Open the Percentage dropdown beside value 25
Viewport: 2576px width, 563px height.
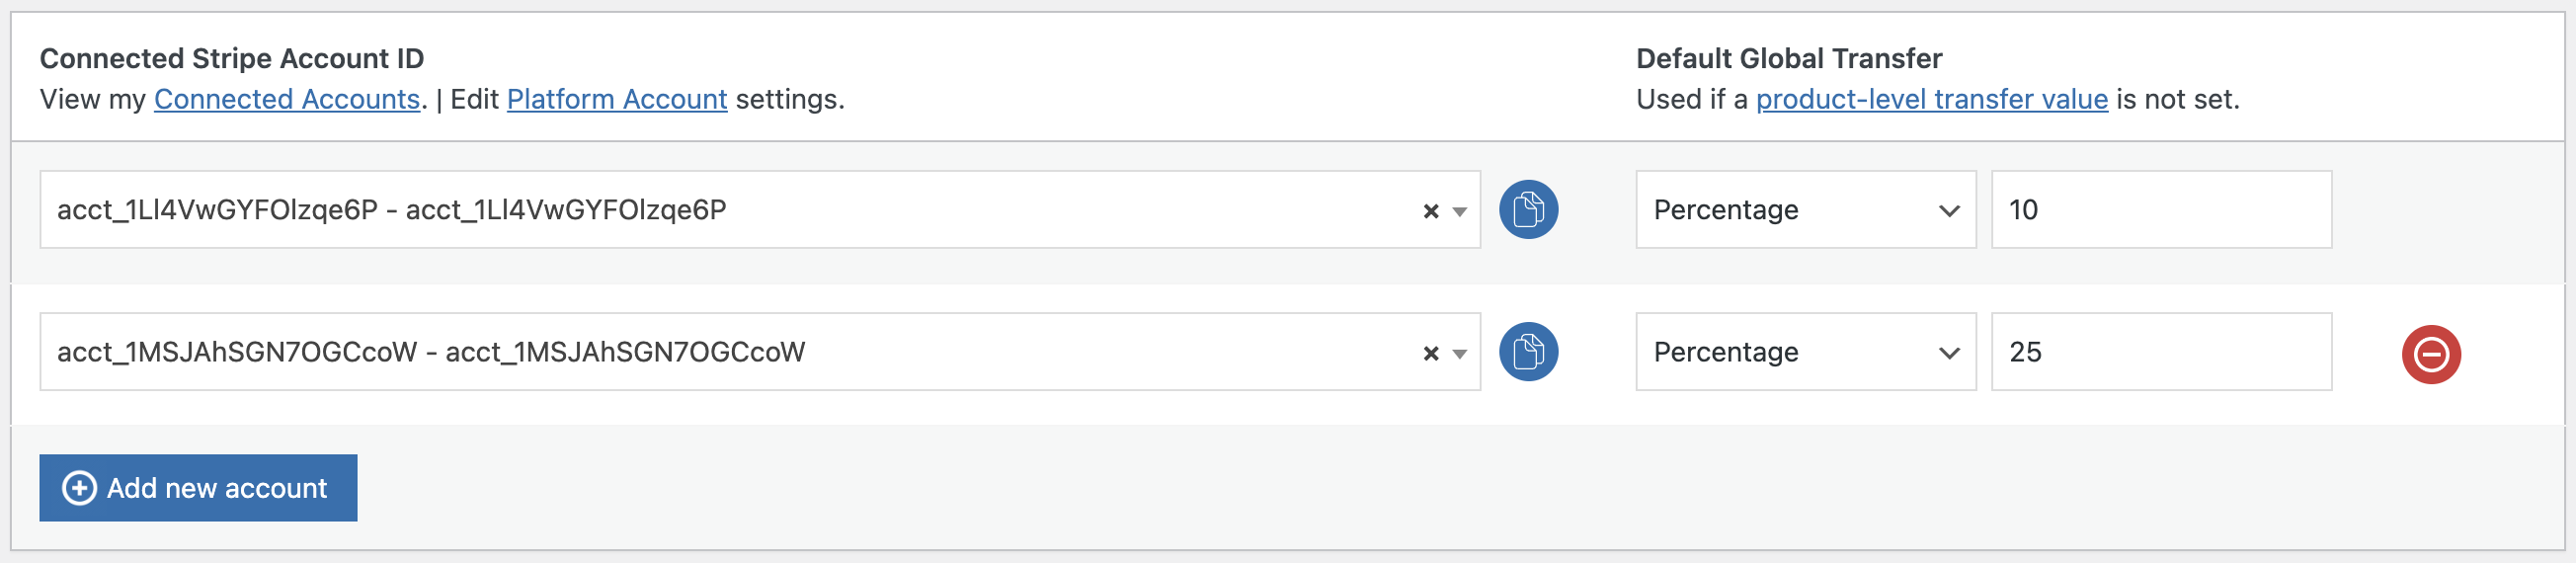[x=1805, y=352]
